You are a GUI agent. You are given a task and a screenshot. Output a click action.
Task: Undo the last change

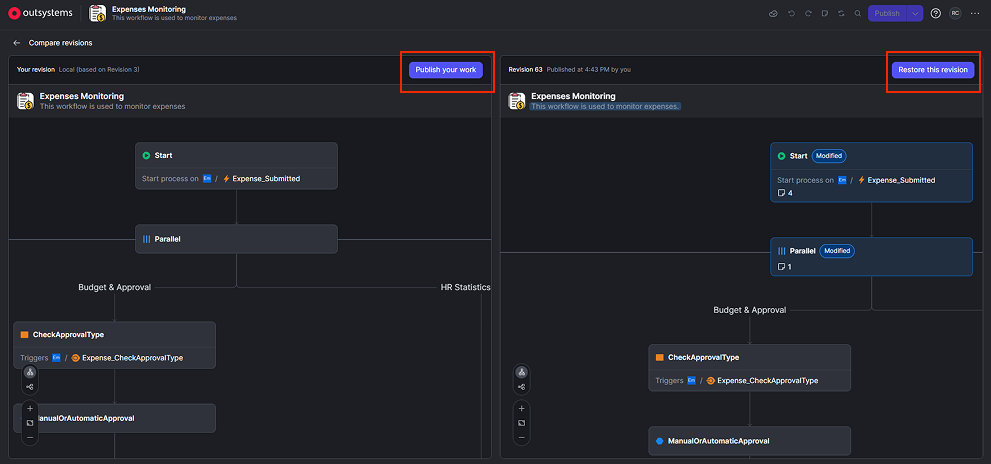[791, 13]
